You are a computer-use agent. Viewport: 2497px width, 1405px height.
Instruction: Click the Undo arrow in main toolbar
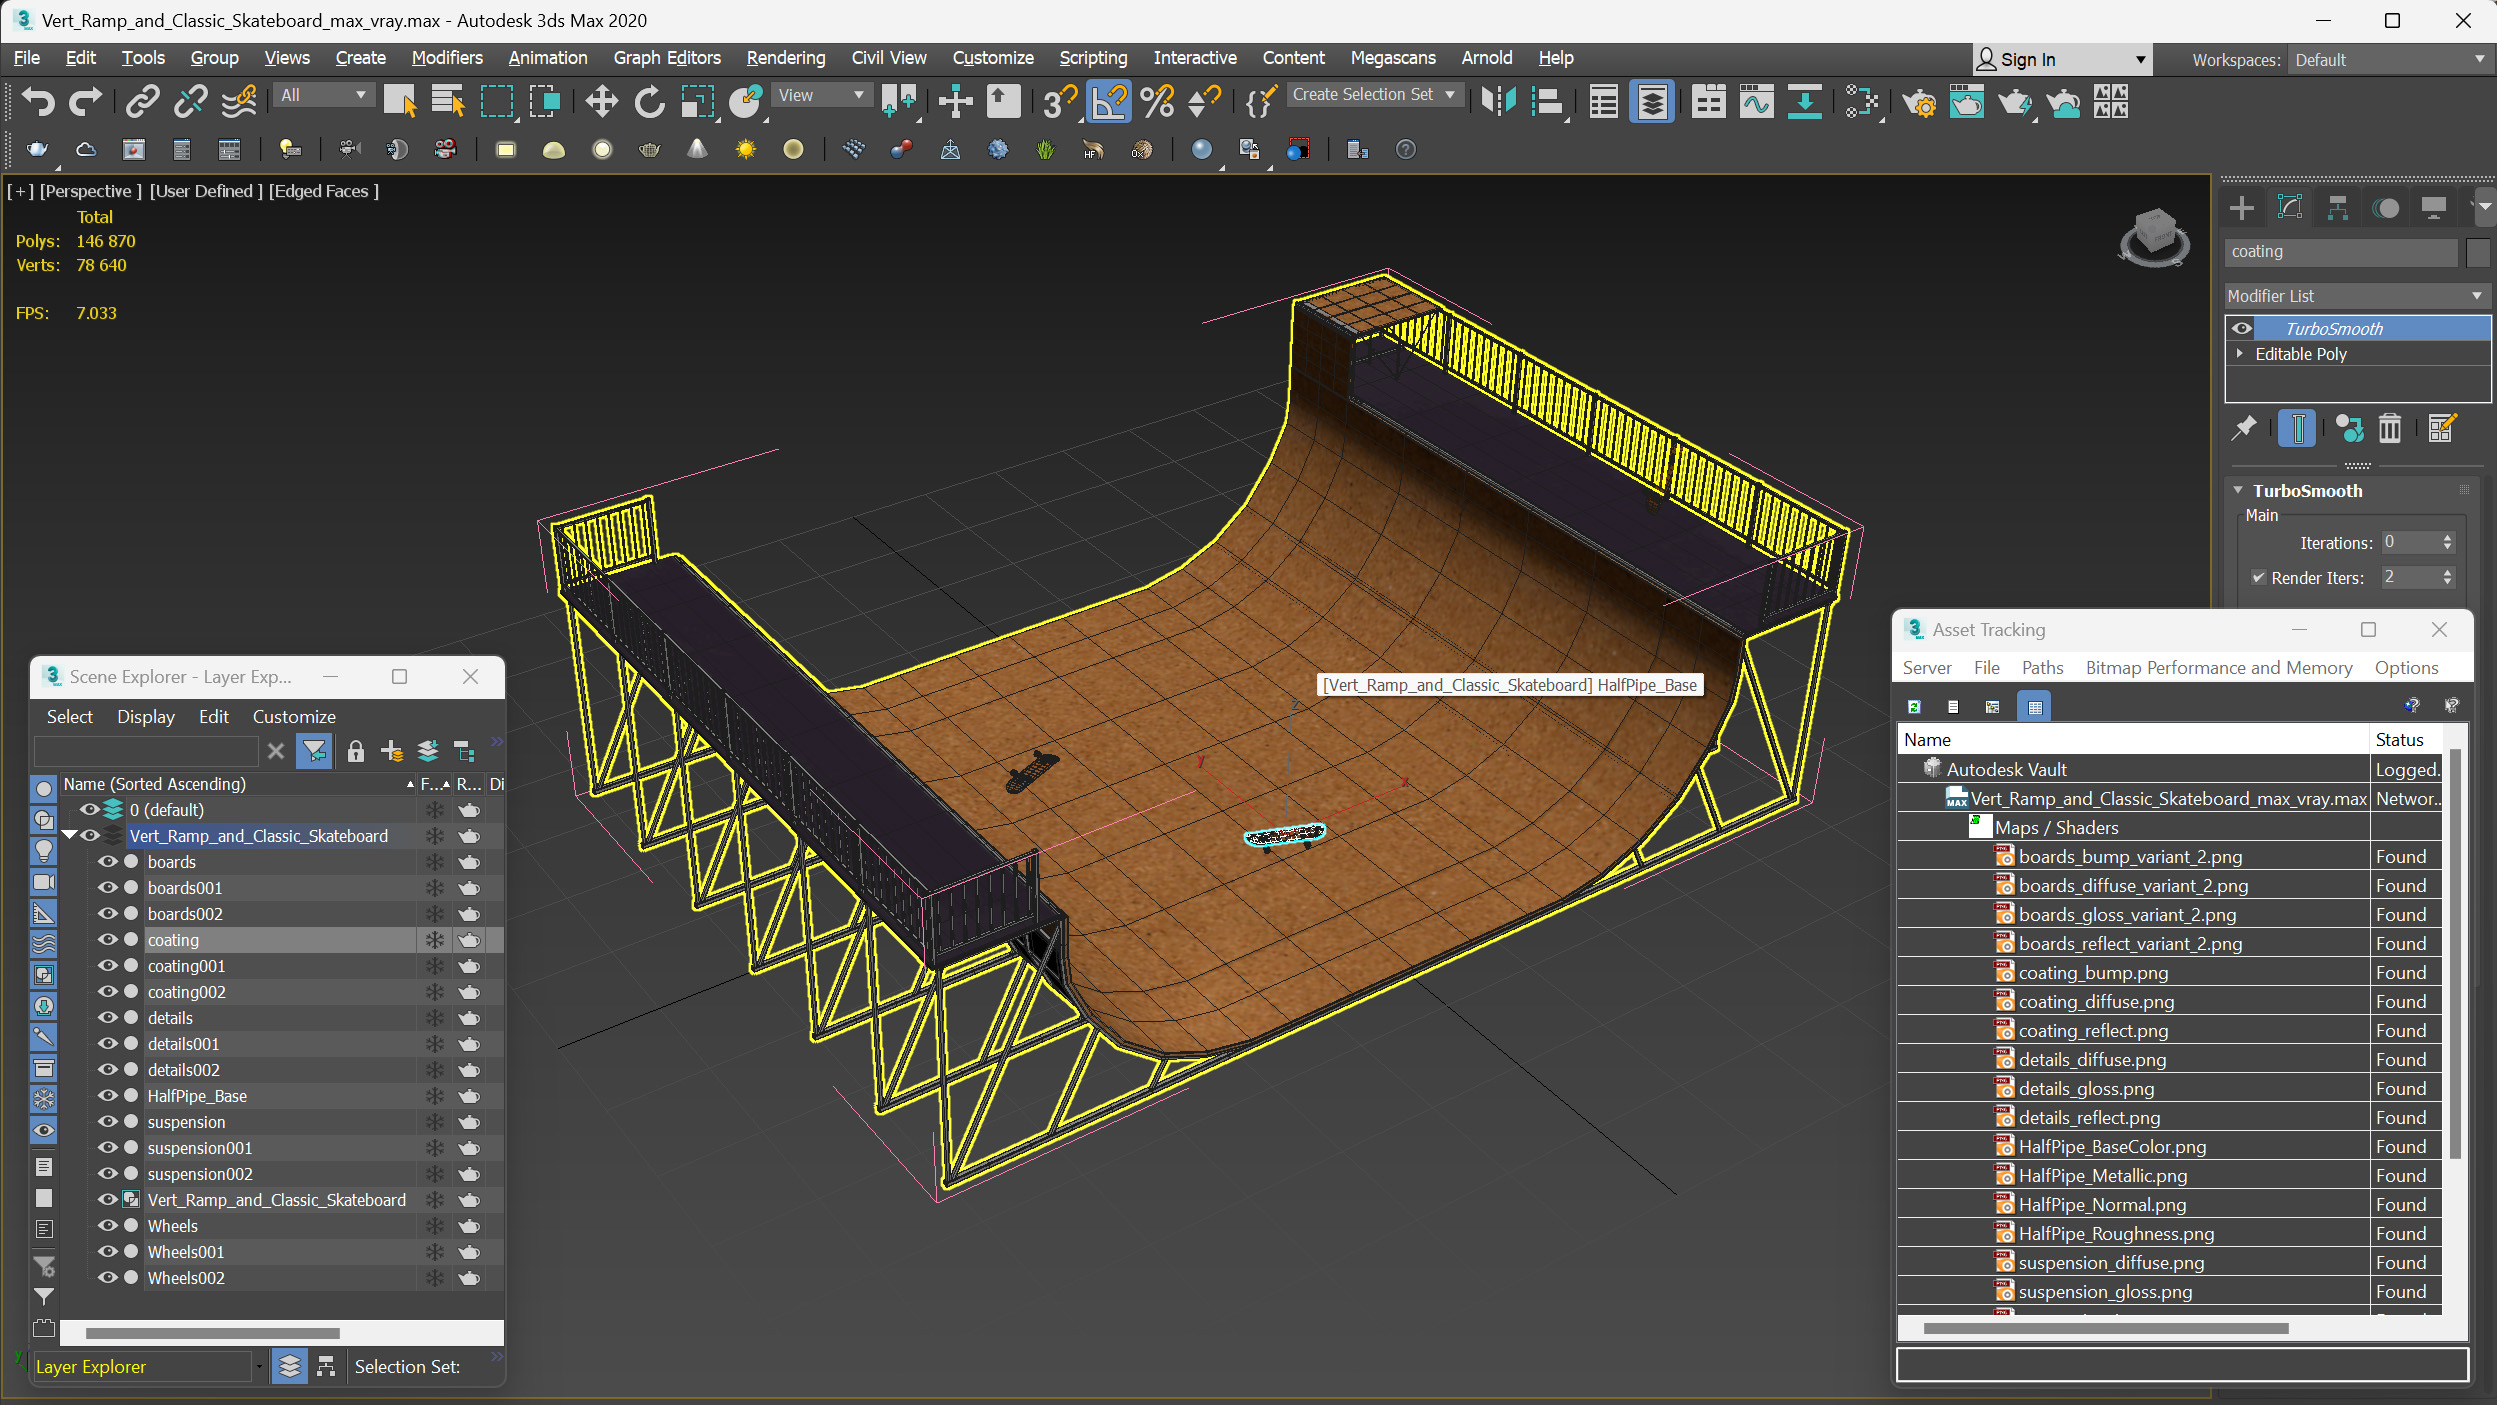tap(37, 101)
